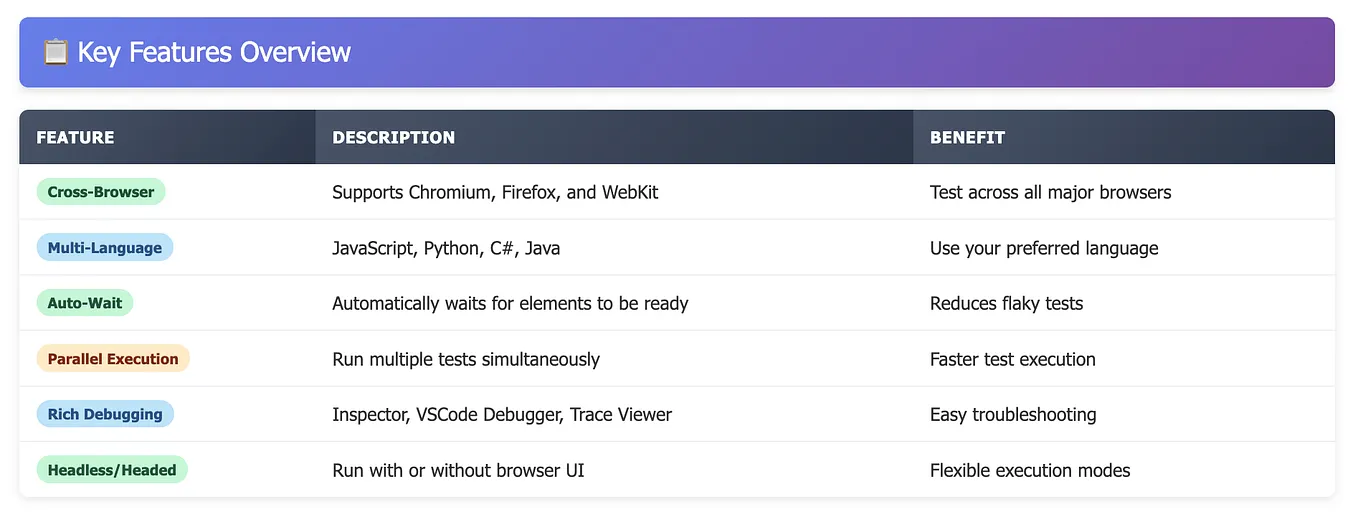Click 'Run multiple tests simultaneously' cell
Screen dimensions: 1358x522
[x=466, y=359]
